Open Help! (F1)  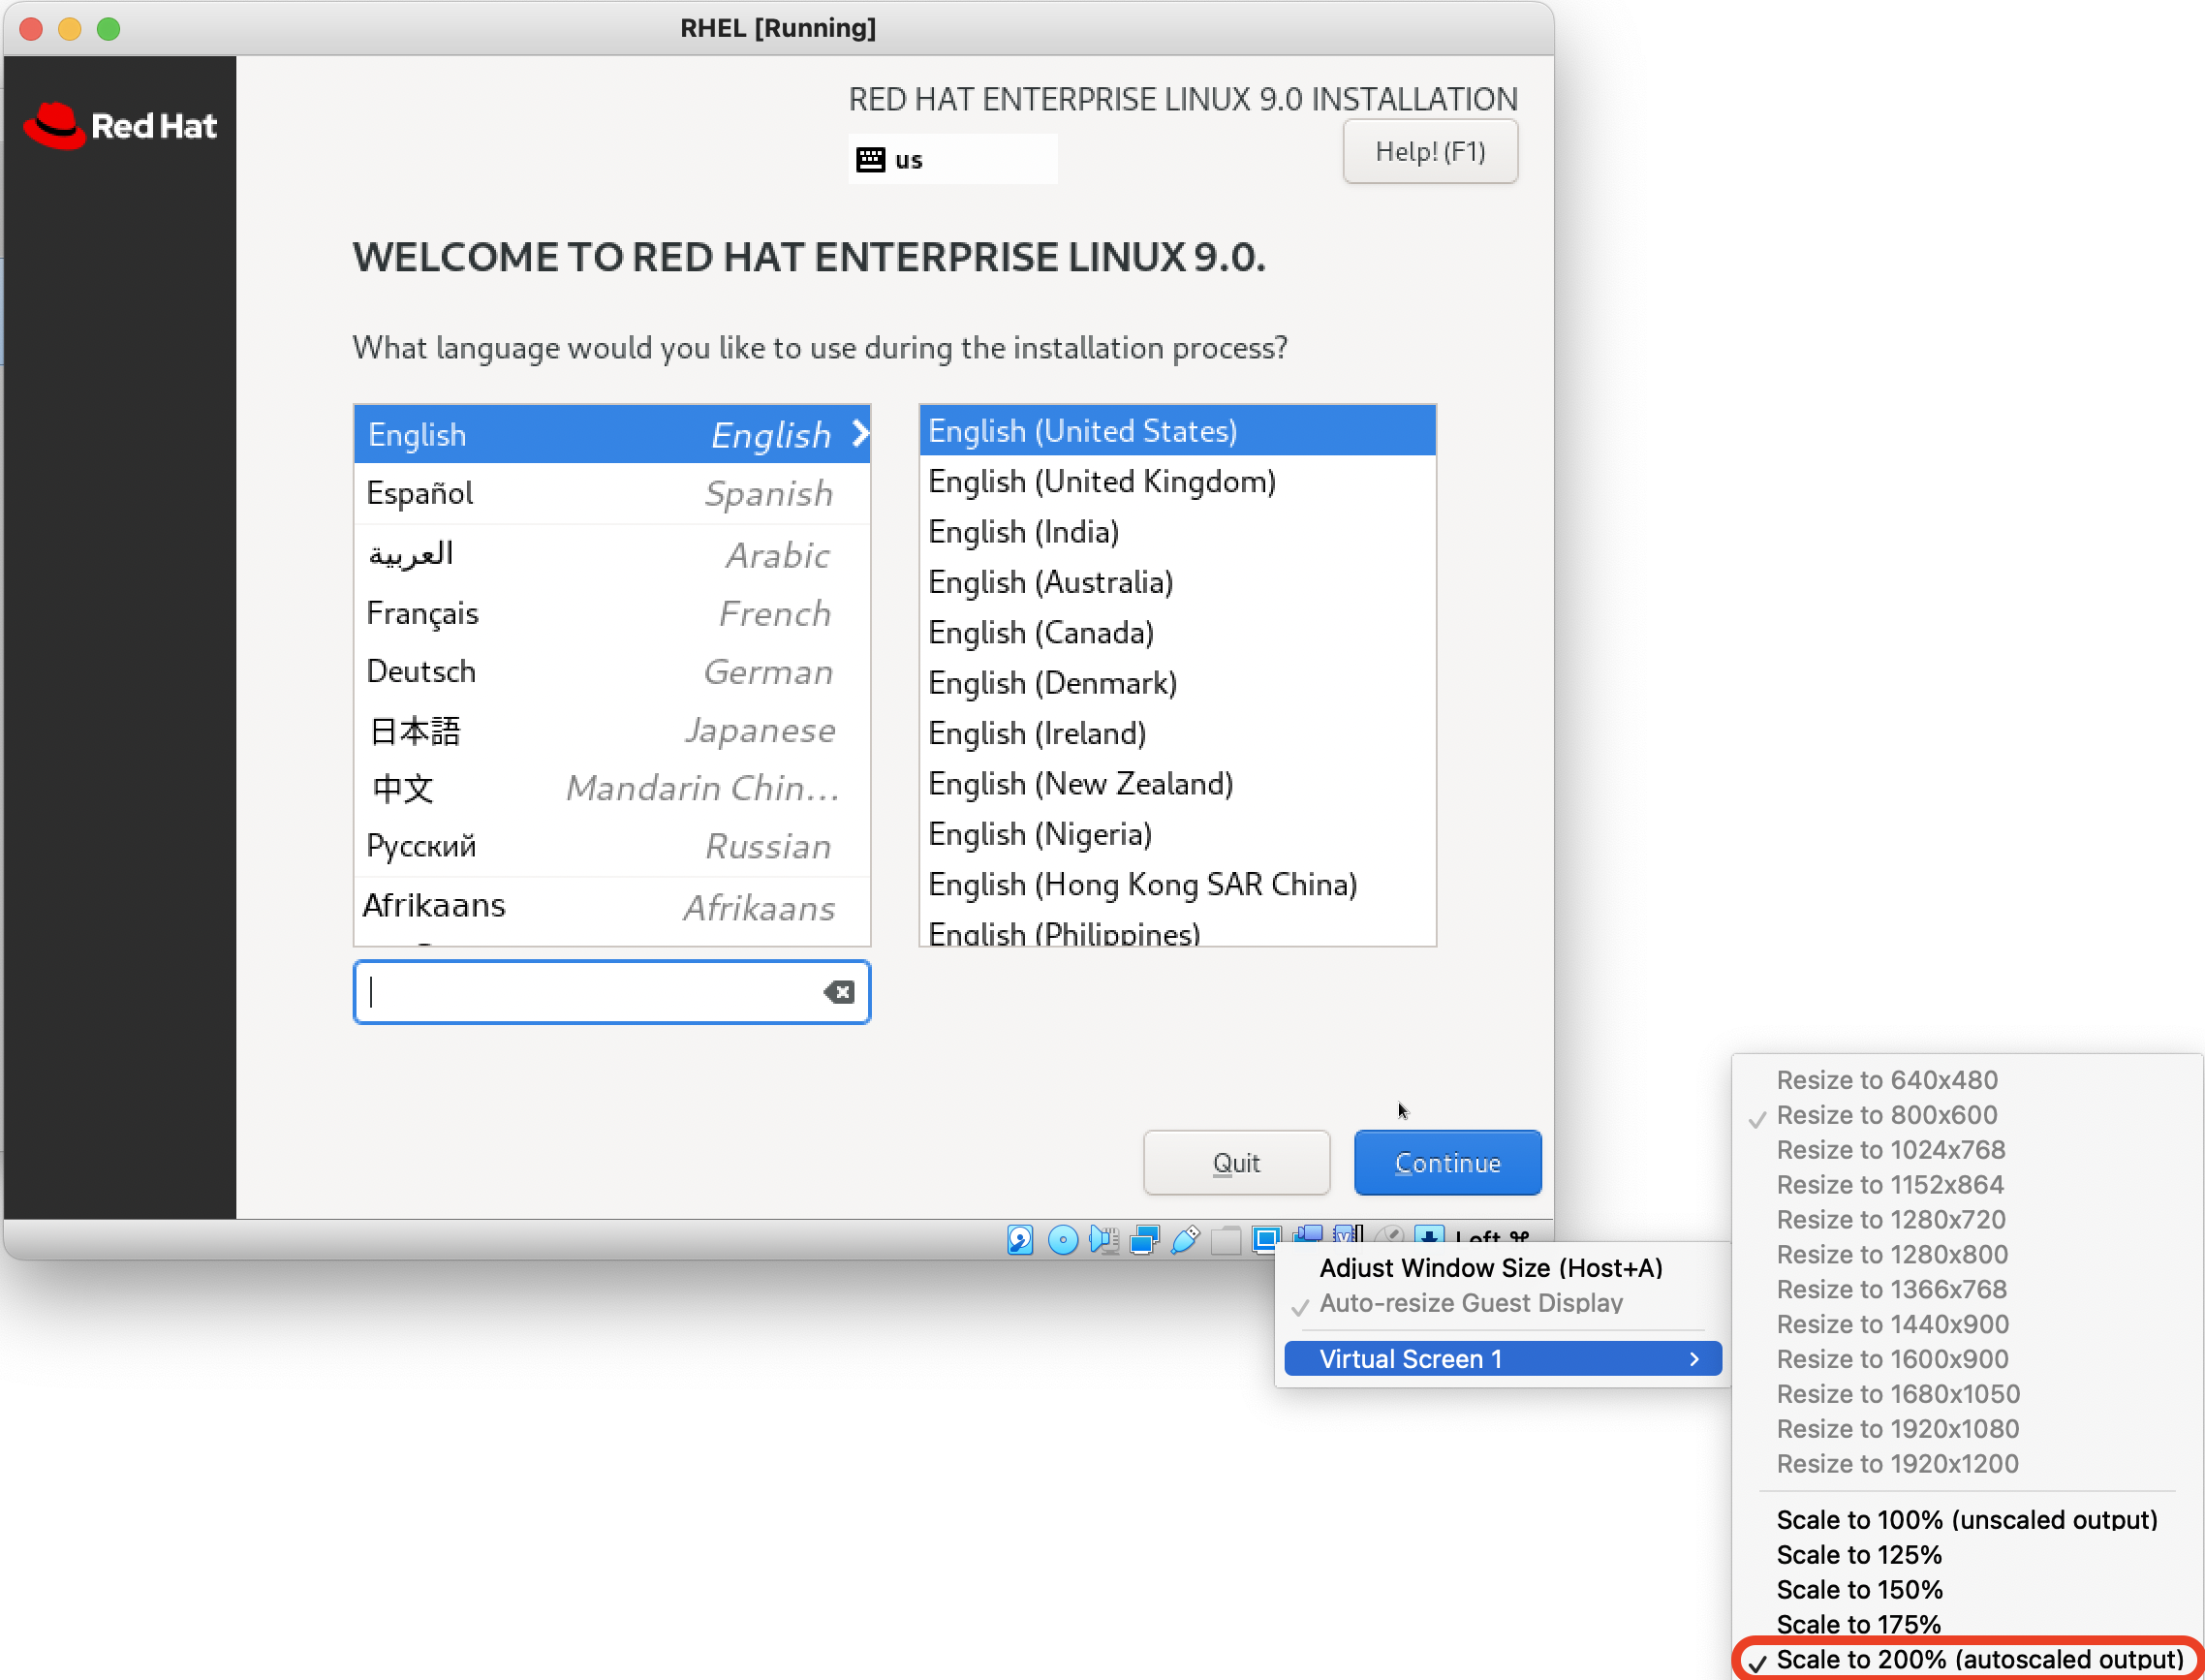coord(1430,152)
